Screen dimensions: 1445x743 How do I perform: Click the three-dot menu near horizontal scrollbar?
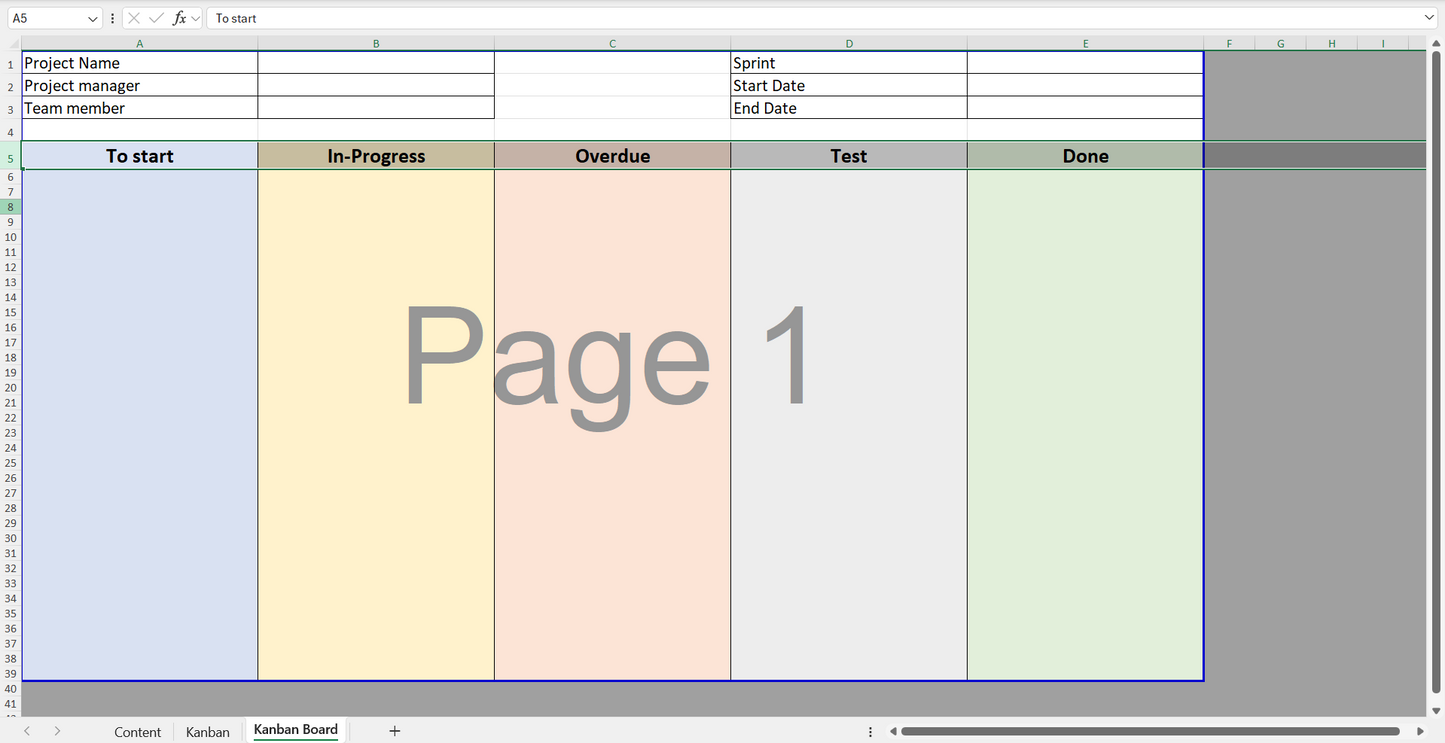click(x=870, y=731)
